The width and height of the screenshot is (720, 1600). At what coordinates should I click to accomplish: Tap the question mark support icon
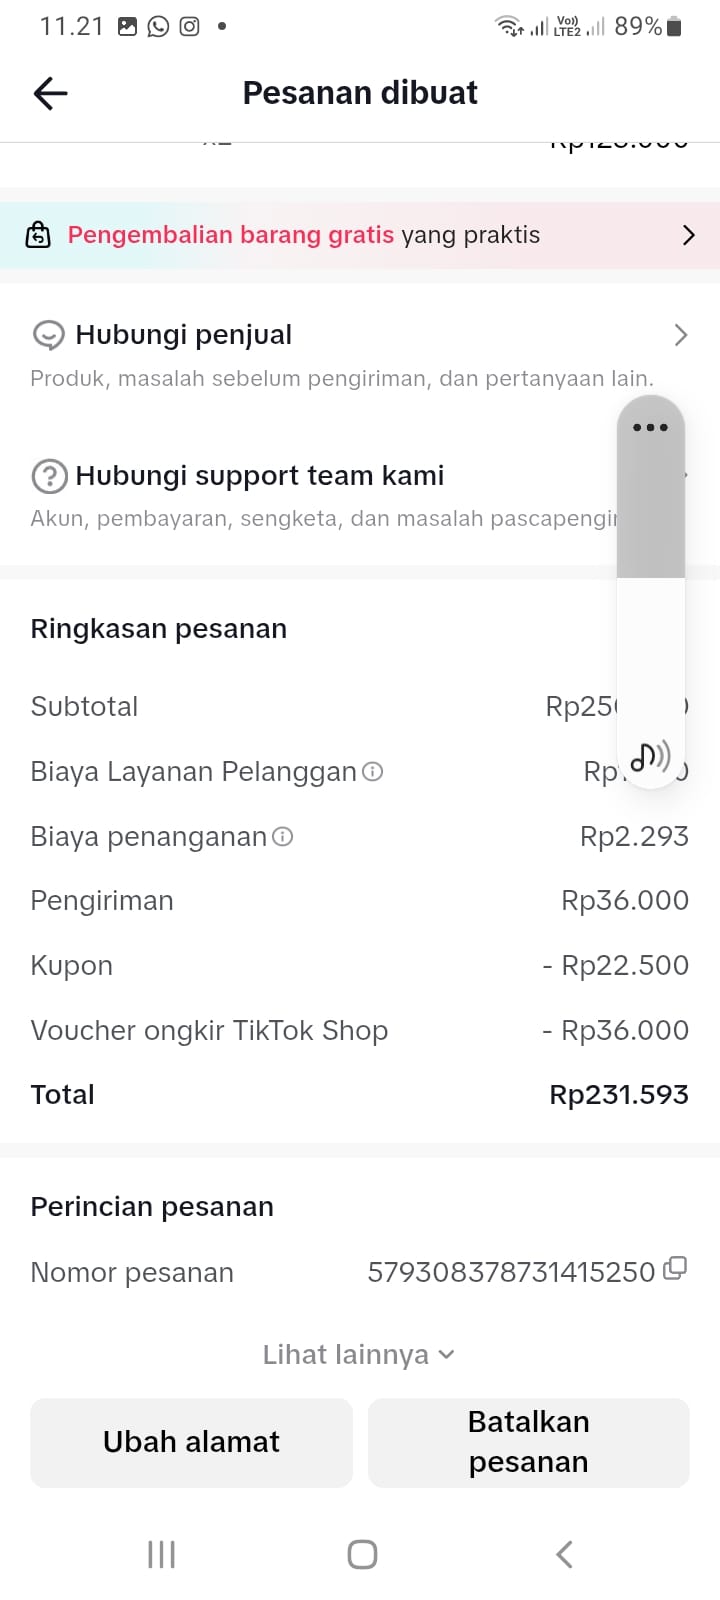(x=49, y=476)
